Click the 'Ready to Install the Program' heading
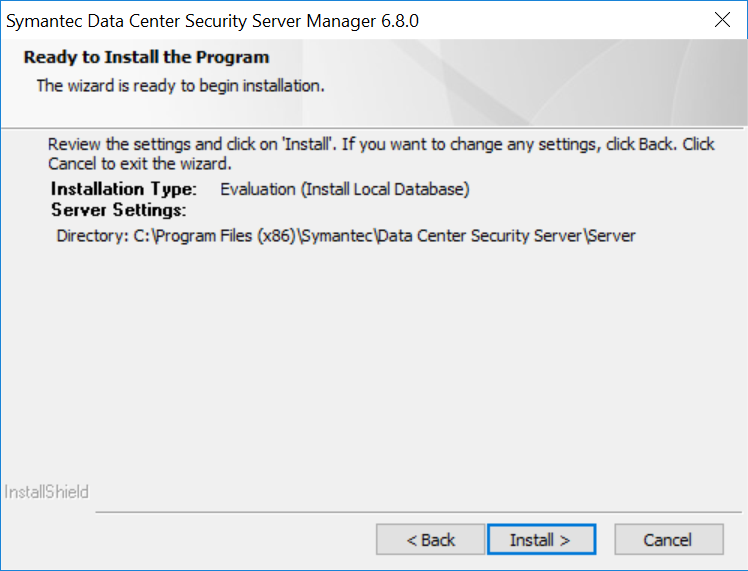748x571 pixels. pos(147,57)
